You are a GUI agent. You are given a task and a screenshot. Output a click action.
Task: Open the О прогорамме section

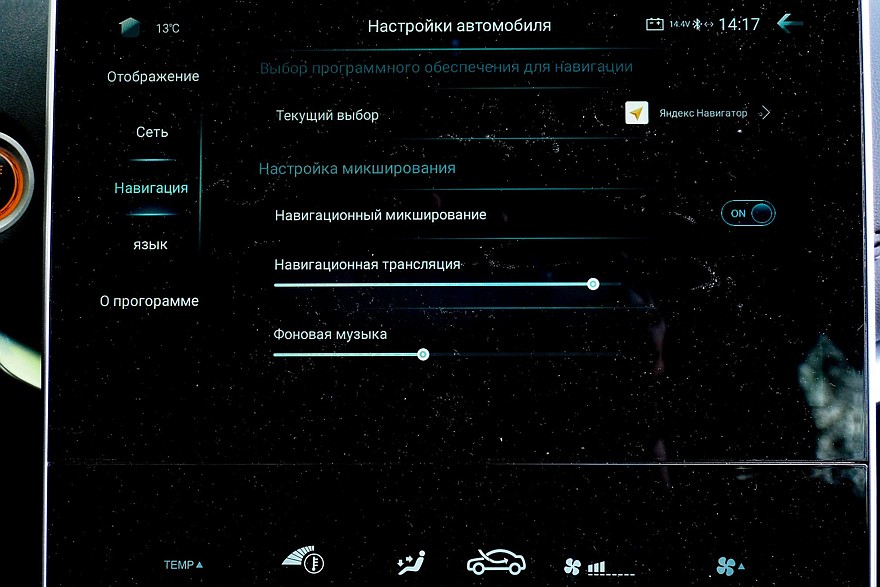click(149, 301)
